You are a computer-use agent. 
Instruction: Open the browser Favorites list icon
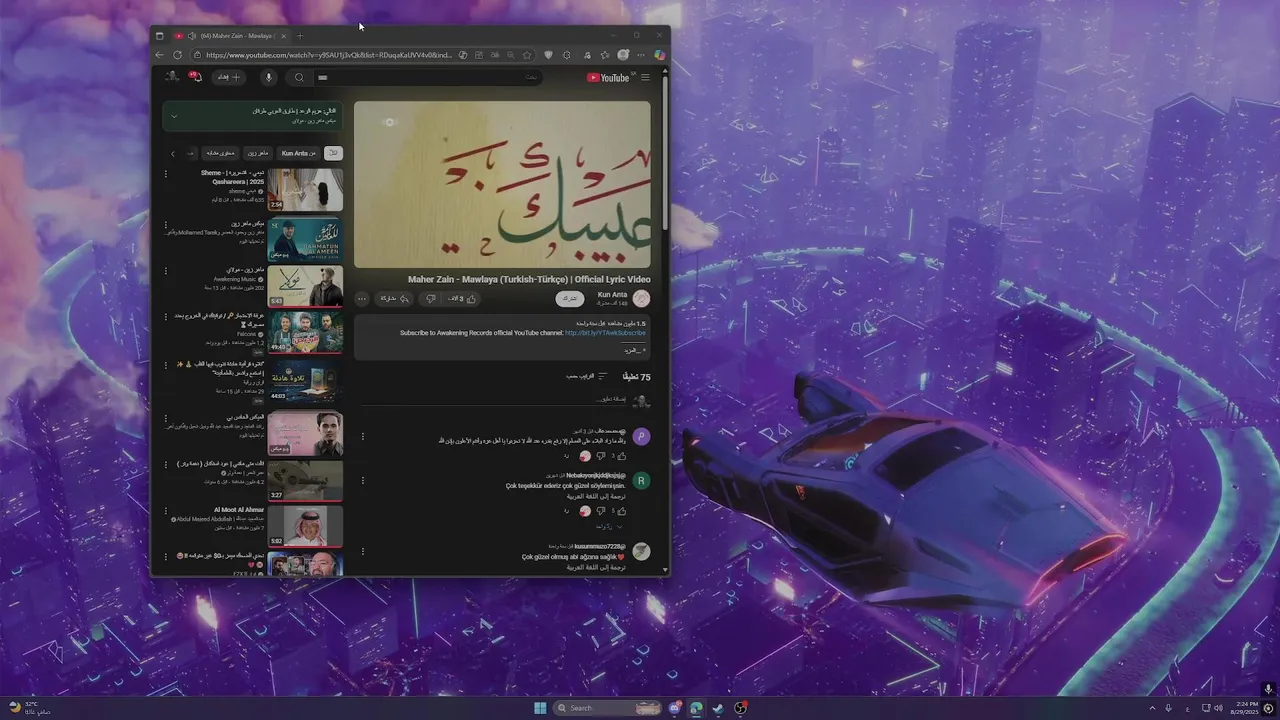tap(604, 55)
